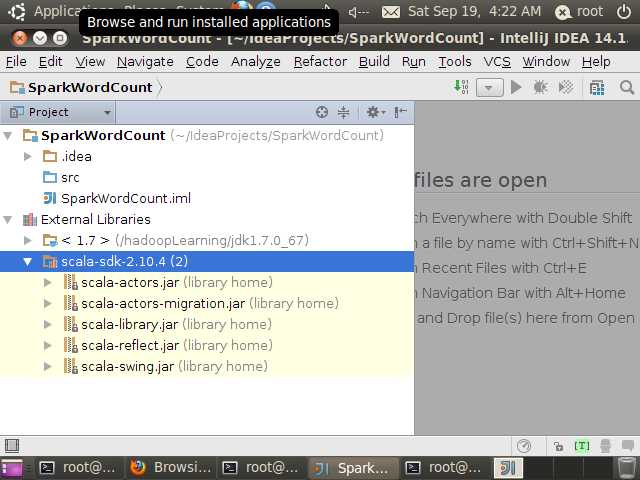Screen dimensions: 640x480
Task: Click the Debug bug icon
Action: click(x=540, y=87)
